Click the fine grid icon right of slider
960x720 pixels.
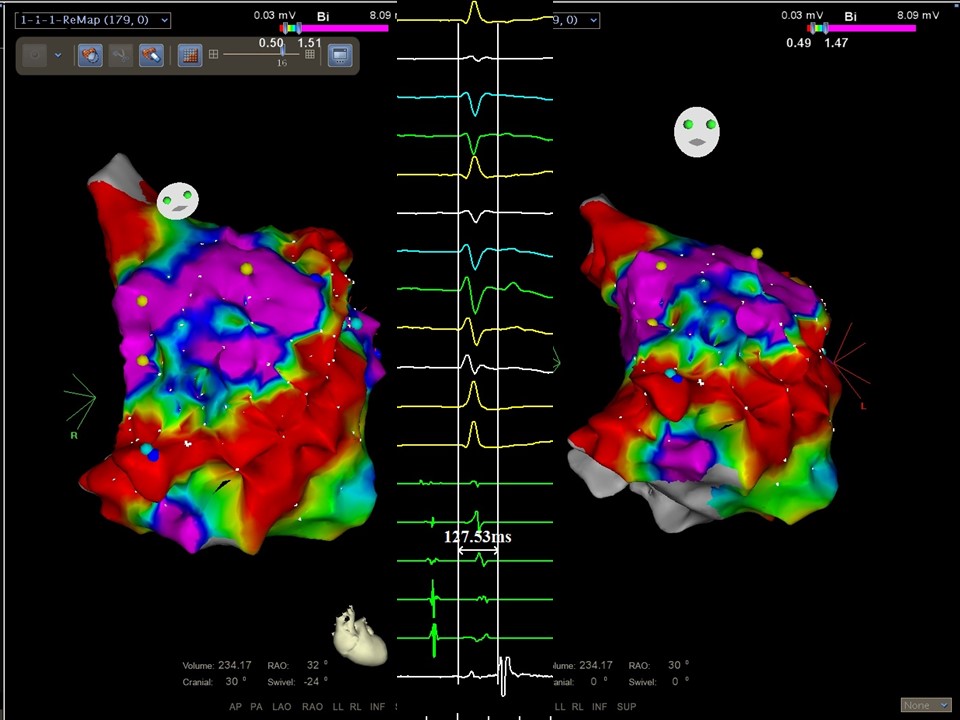pos(310,54)
